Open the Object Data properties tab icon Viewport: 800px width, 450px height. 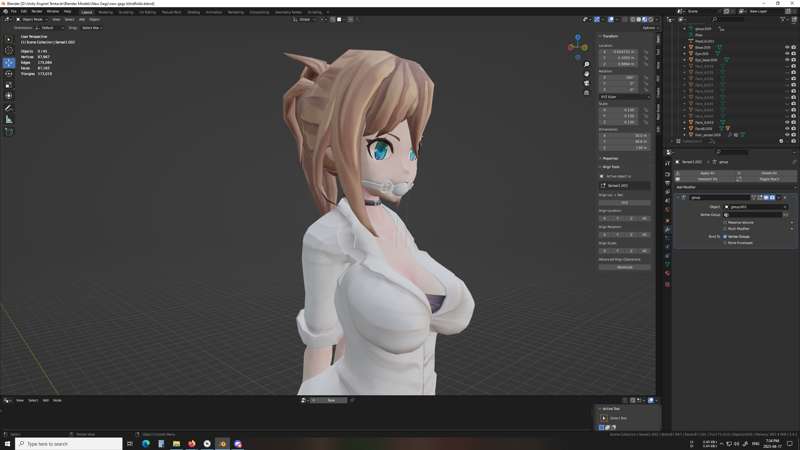tap(667, 264)
